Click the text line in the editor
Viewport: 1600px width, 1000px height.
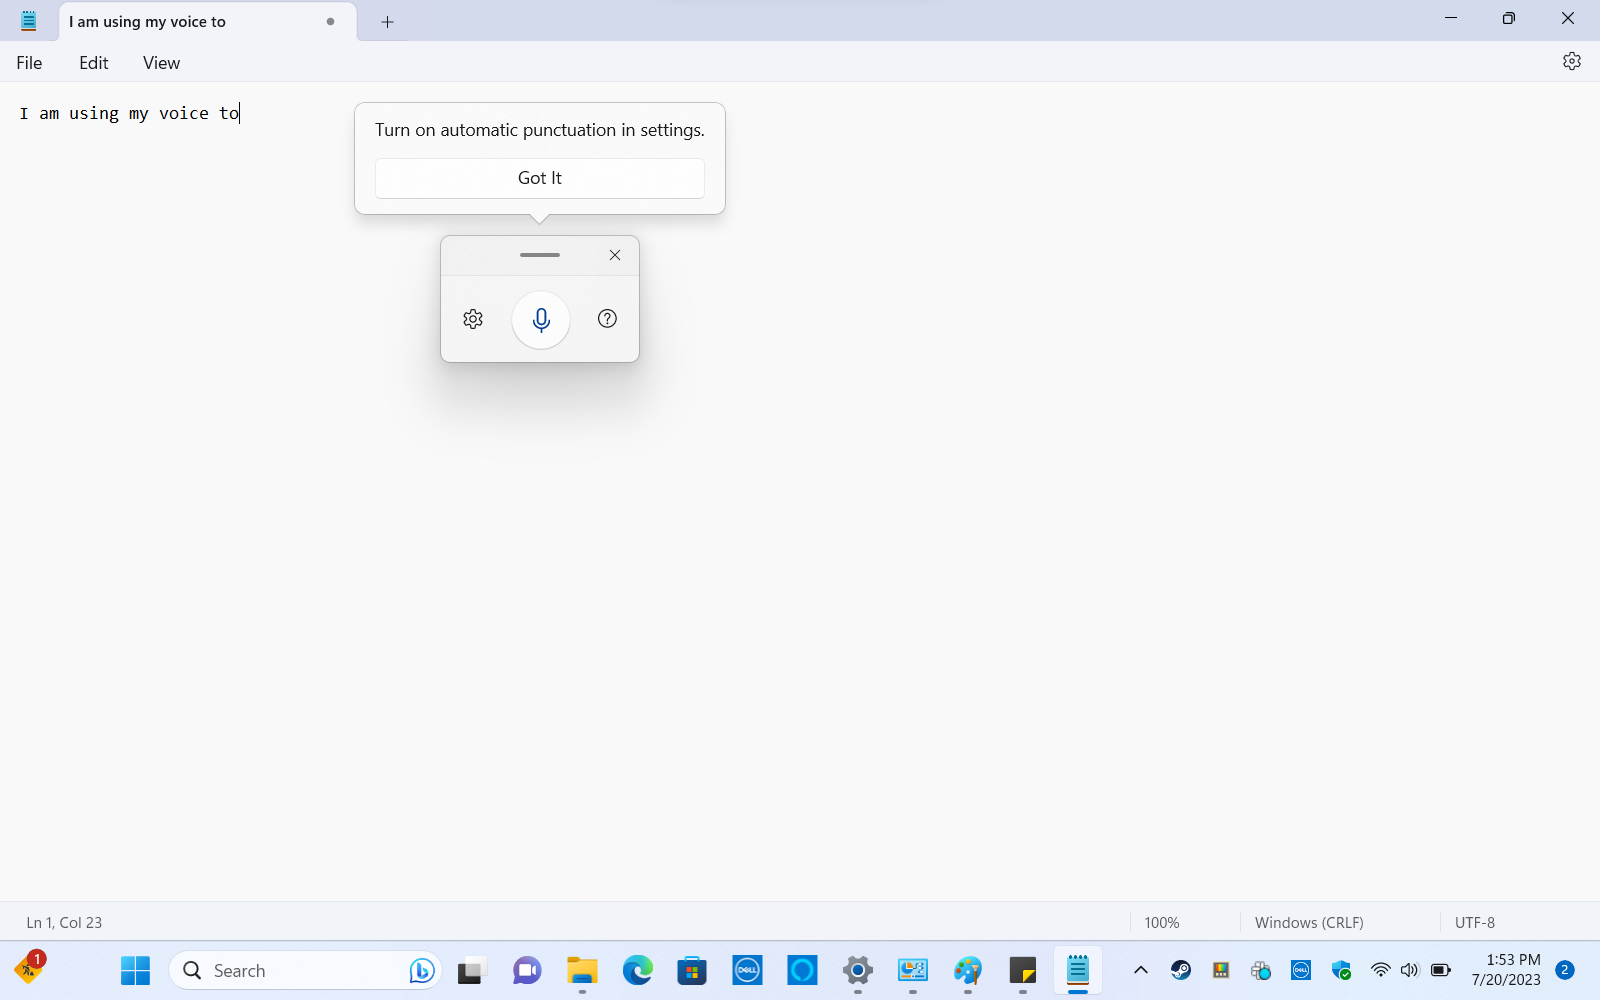(130, 113)
